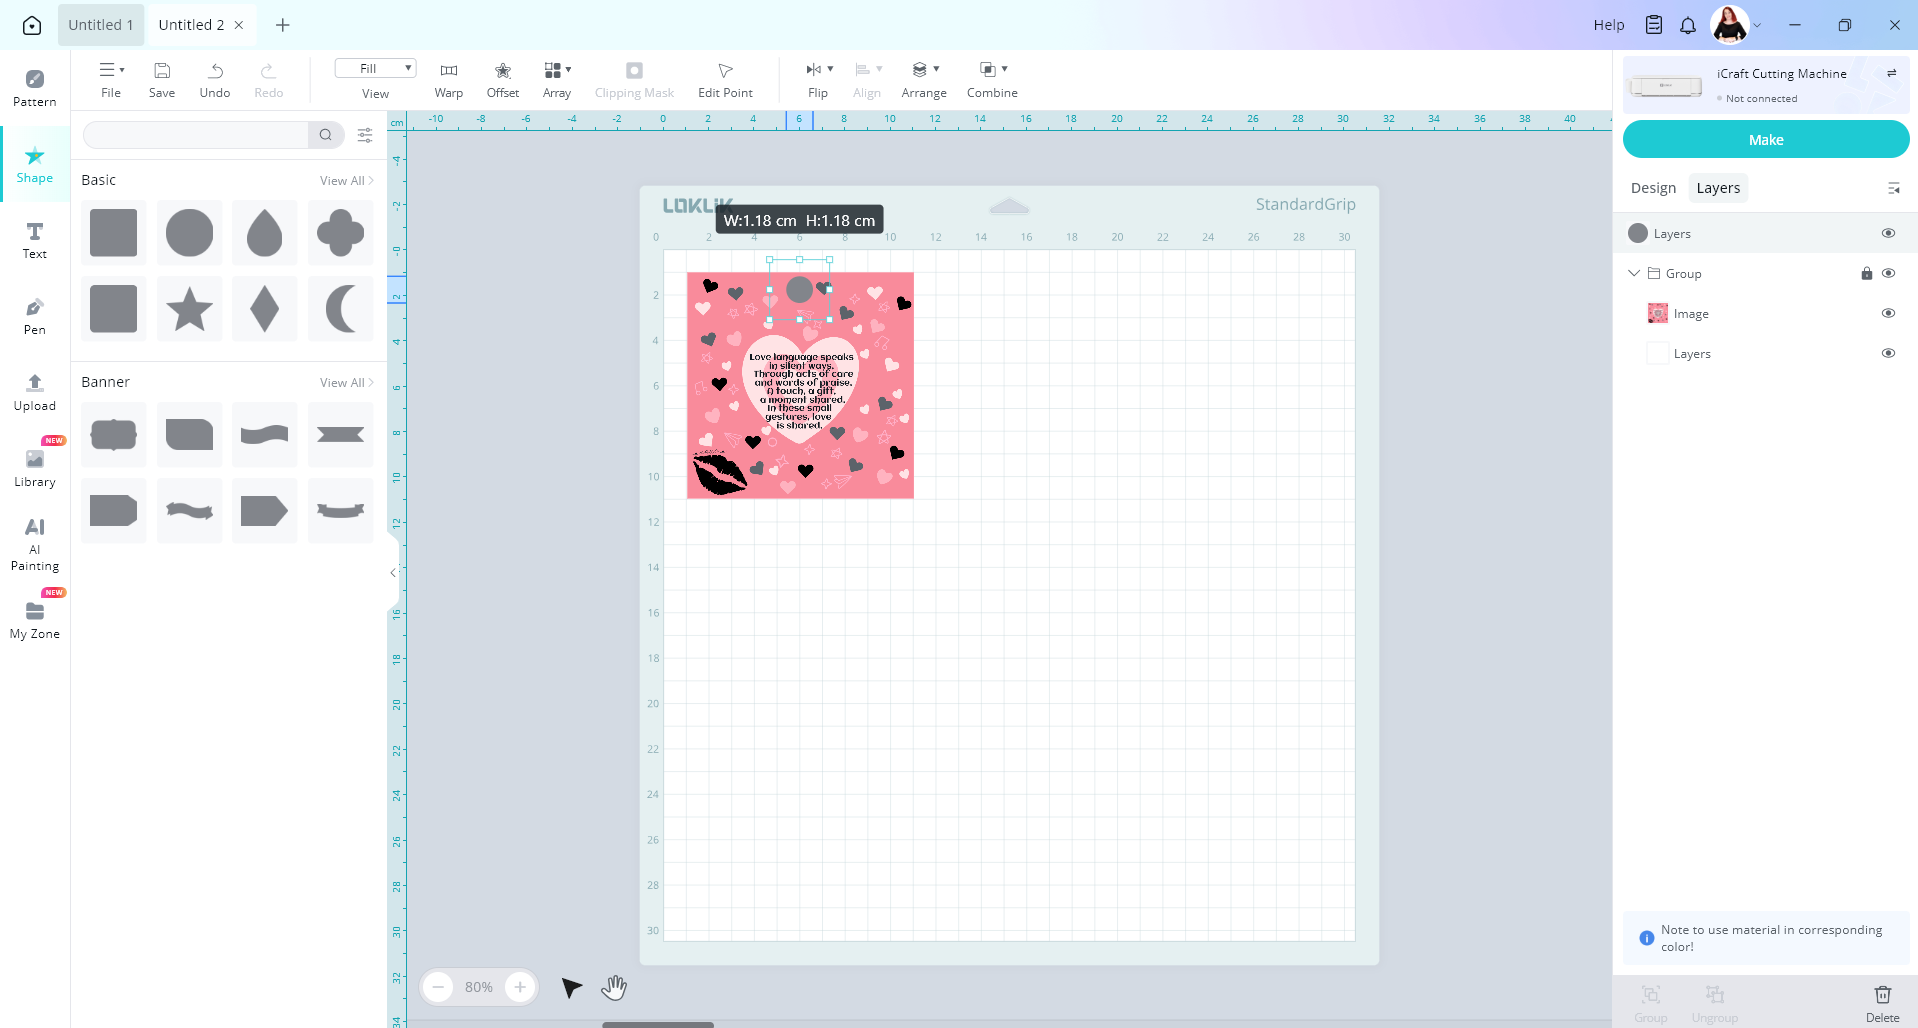The image size is (1918, 1028).
Task: Expand the Arrange dropdown menu
Action: 924,79
